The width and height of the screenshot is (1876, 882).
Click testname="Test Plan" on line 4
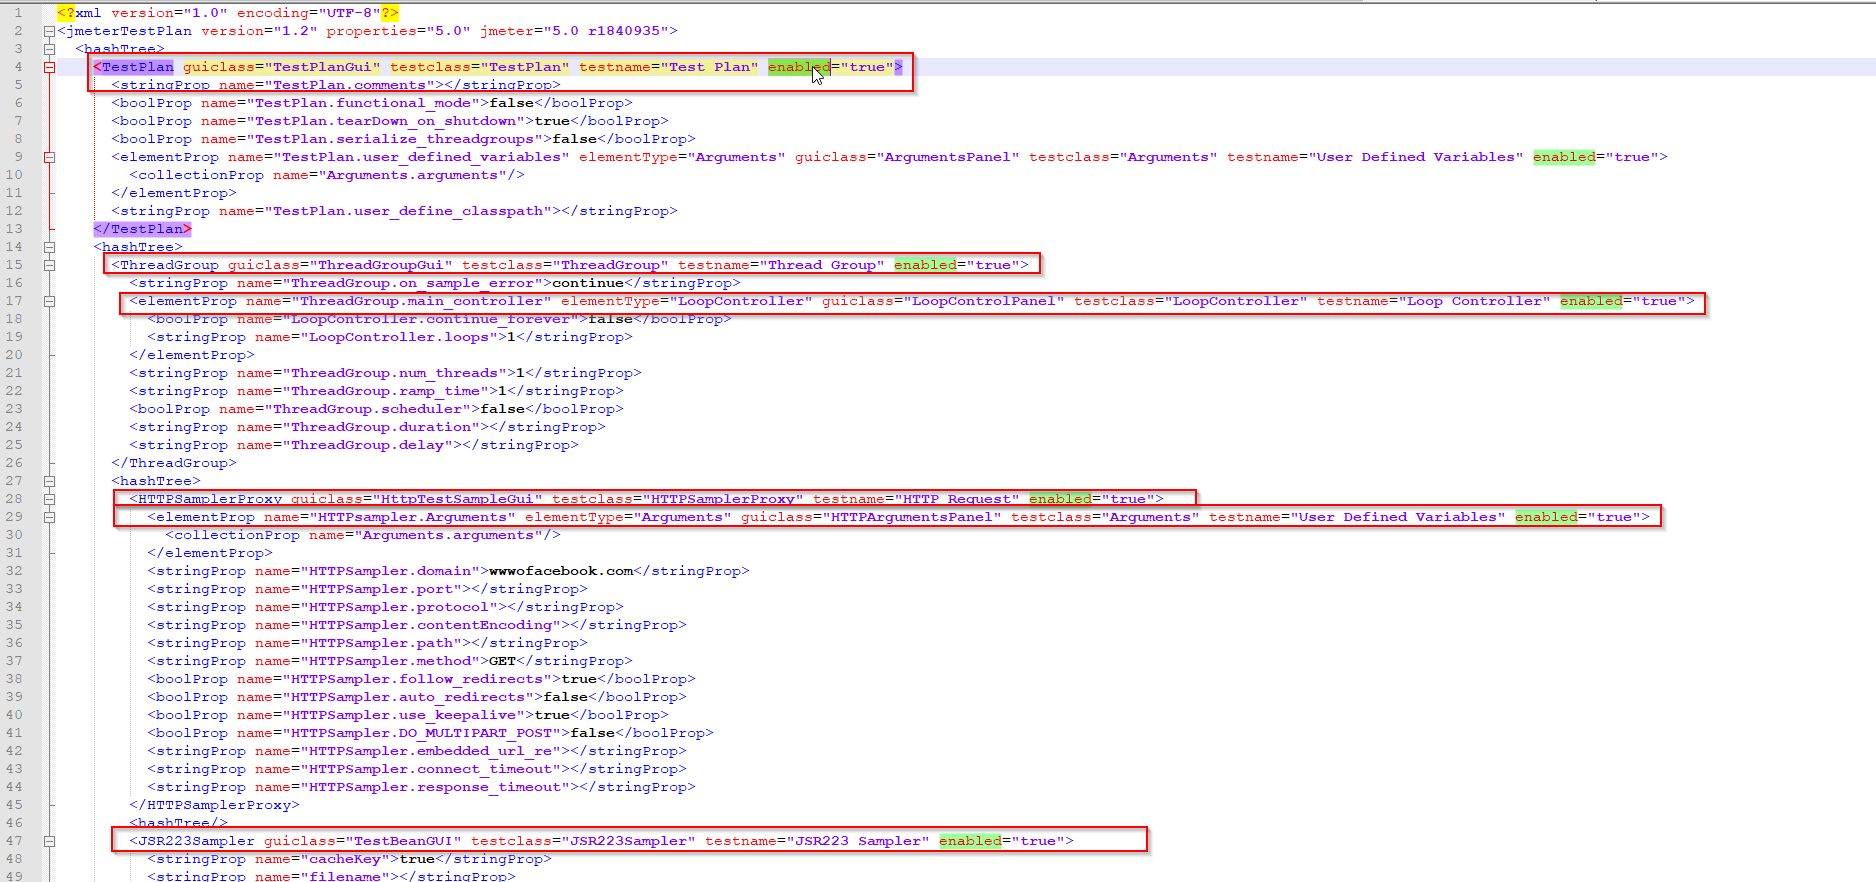(x=668, y=67)
